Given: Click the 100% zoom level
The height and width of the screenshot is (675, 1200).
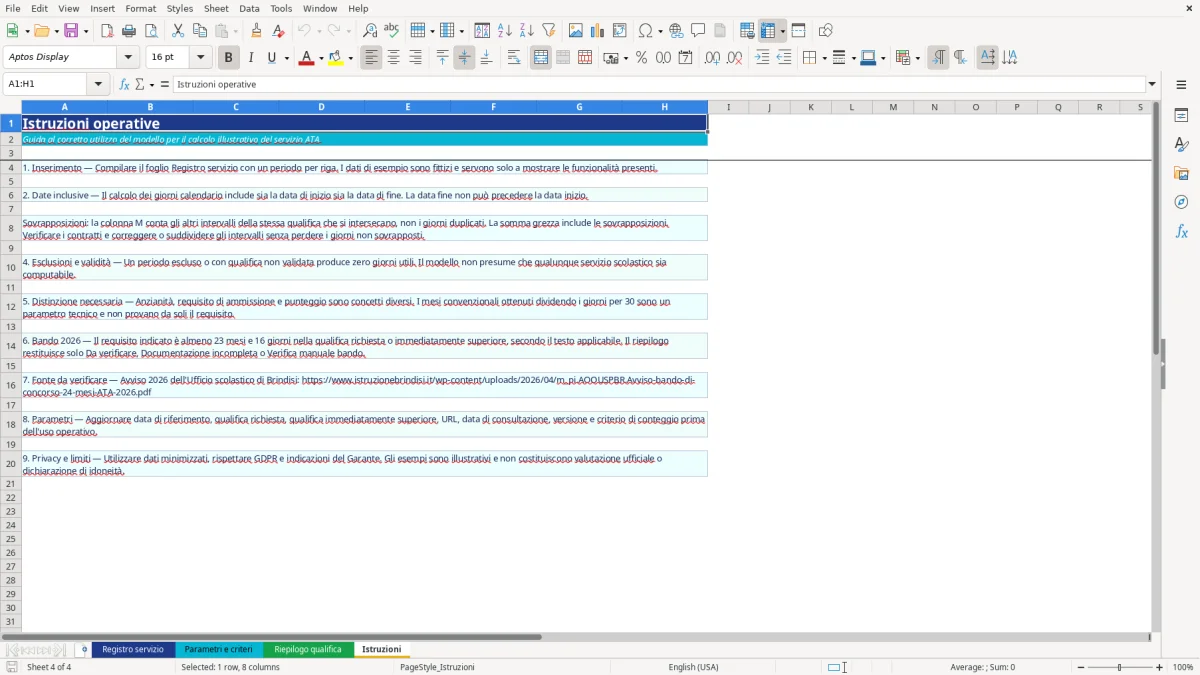Looking at the screenshot, I should pyautogui.click(x=1183, y=667).
